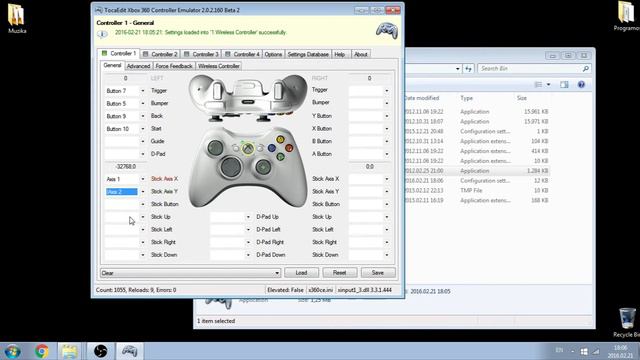The image size is (640, 360).
Task: Expand the D-Pad Up dropdown
Action: [x=248, y=217]
